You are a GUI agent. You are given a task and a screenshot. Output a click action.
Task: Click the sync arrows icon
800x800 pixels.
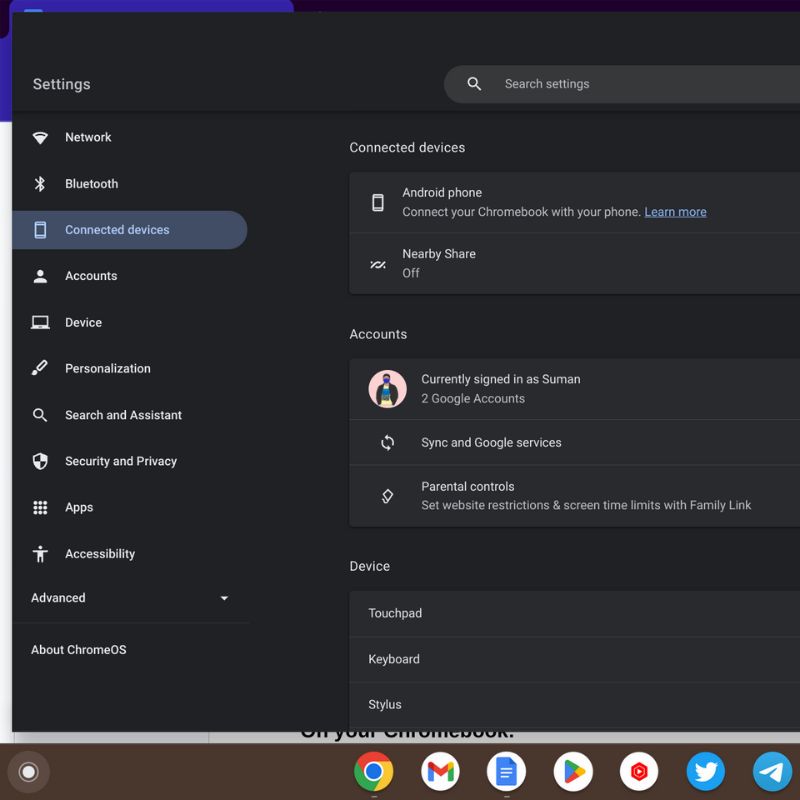(387, 442)
